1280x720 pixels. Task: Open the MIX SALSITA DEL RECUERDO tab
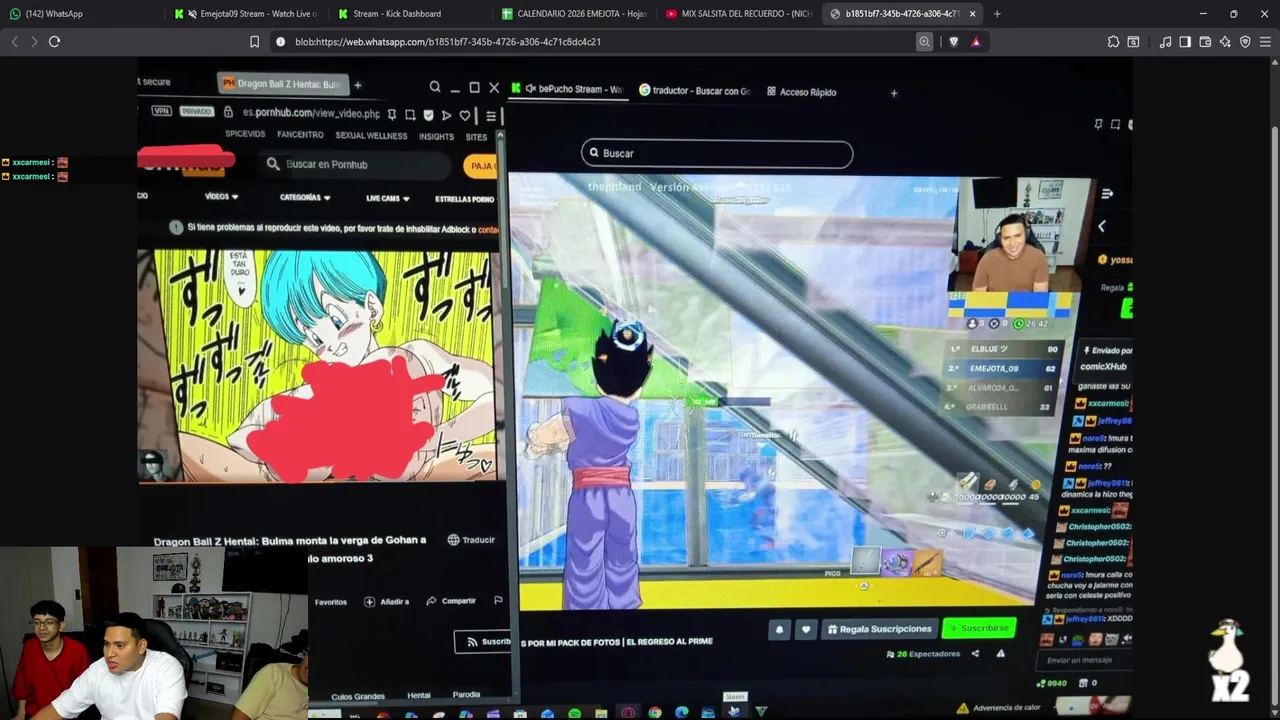click(740, 14)
